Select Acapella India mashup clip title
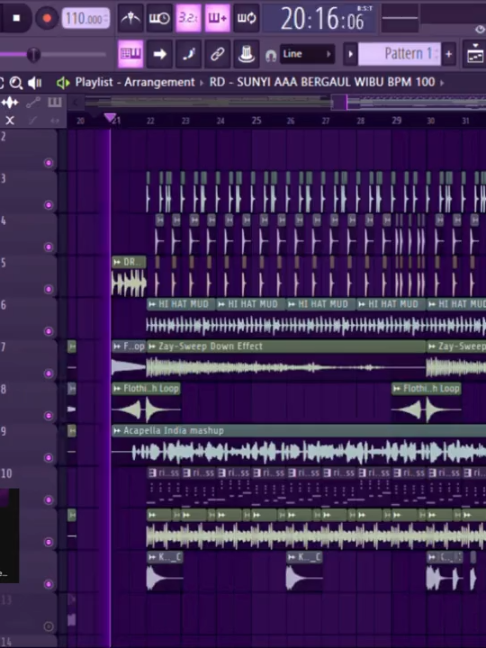This screenshot has height=648, width=486. tap(174, 431)
